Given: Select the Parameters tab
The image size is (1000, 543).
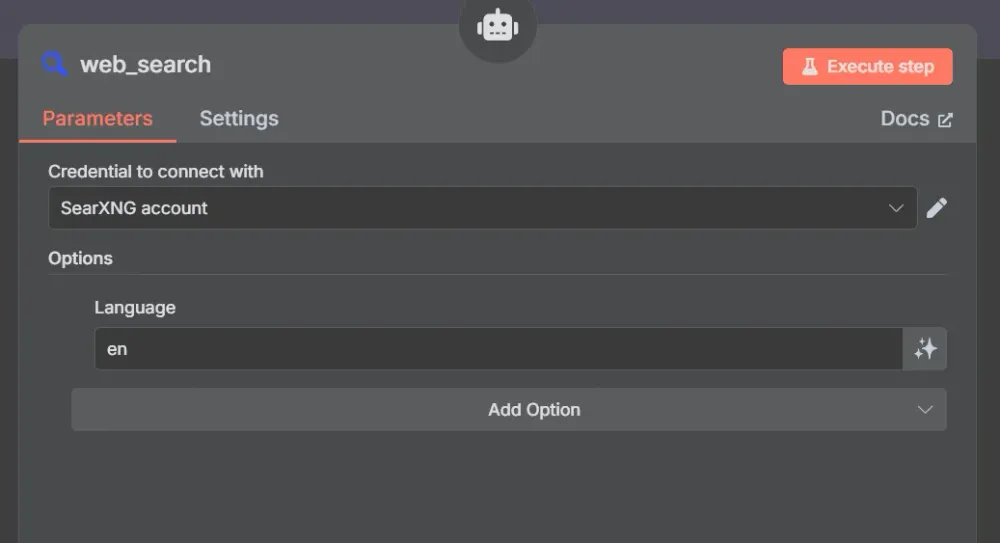Looking at the screenshot, I should (x=98, y=119).
